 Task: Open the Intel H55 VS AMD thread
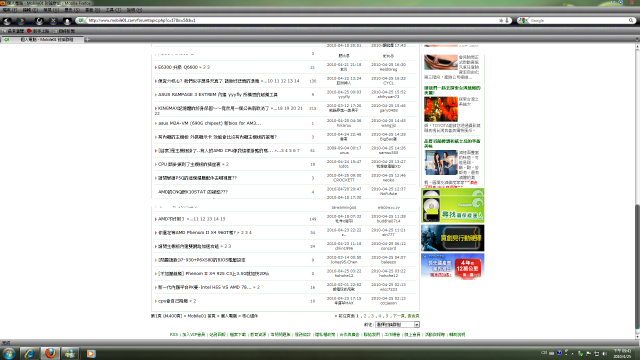[x=204, y=287]
